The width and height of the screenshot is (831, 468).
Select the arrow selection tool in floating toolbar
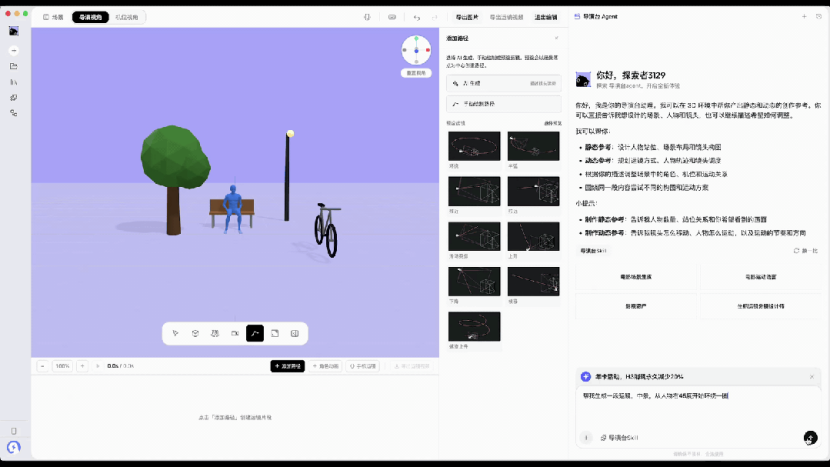175,333
